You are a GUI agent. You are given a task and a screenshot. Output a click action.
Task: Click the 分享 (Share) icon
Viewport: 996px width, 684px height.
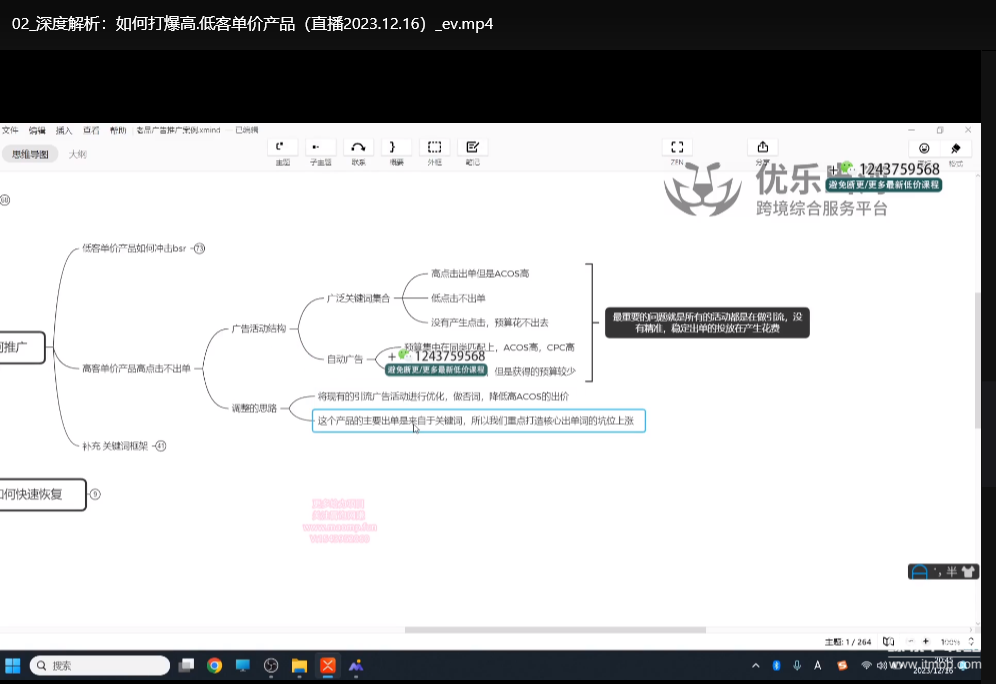(763, 147)
